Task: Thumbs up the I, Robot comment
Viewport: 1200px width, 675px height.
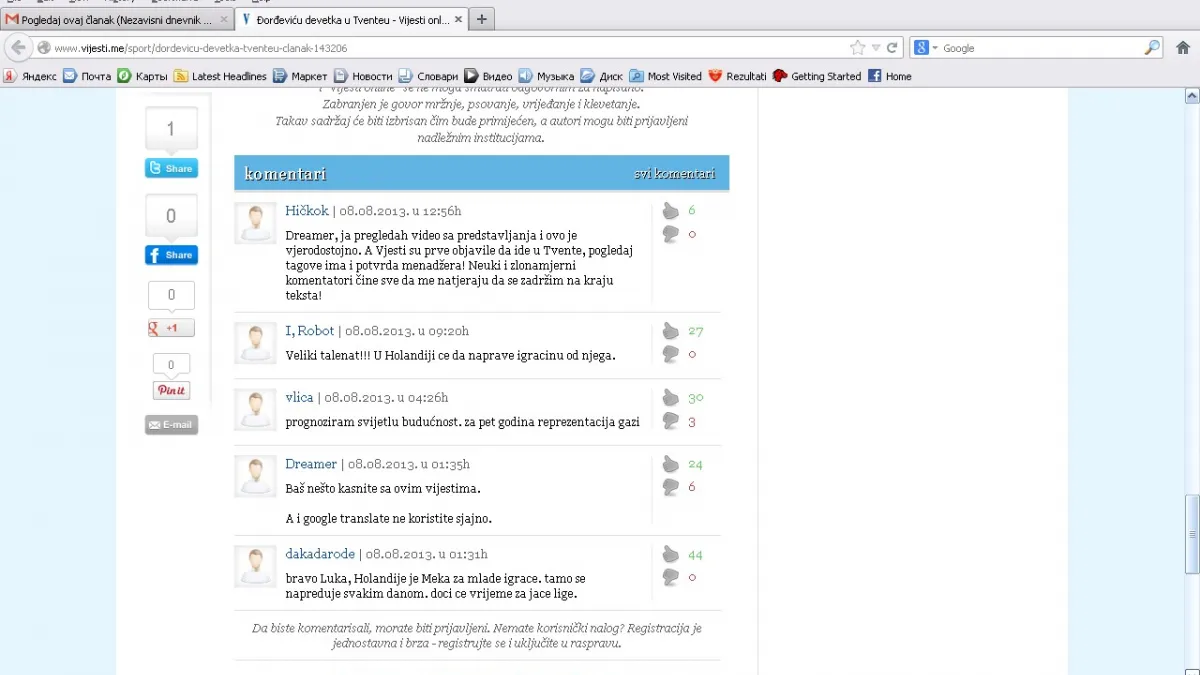Action: [x=671, y=331]
